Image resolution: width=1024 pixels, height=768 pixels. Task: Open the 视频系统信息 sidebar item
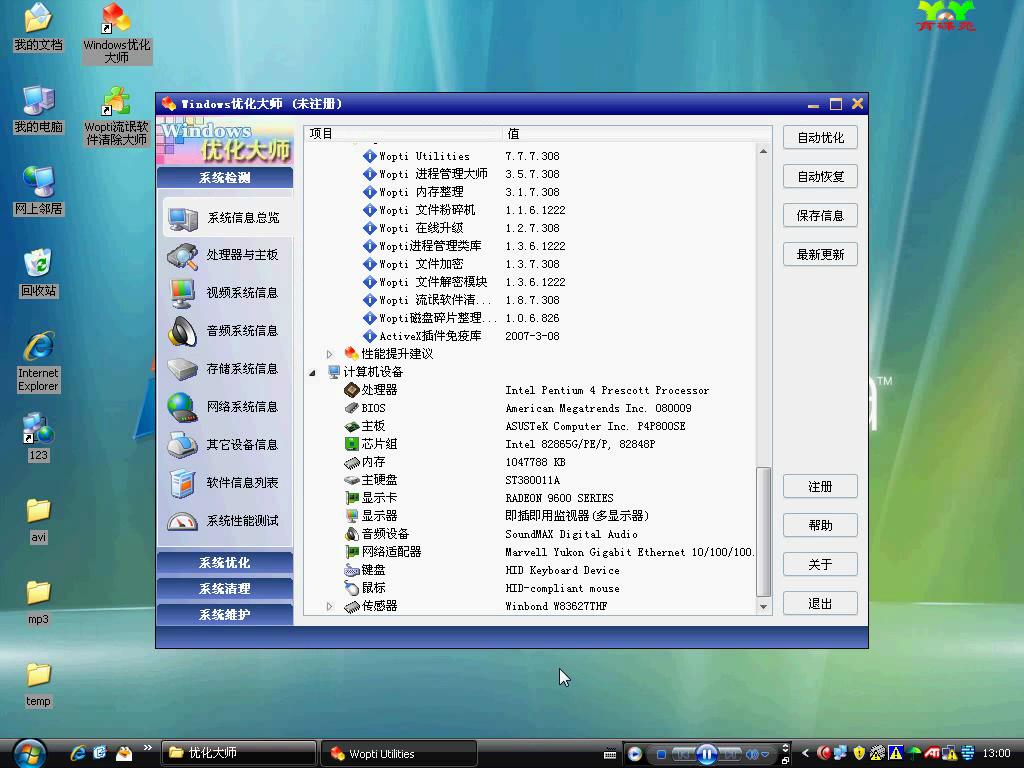pos(225,293)
